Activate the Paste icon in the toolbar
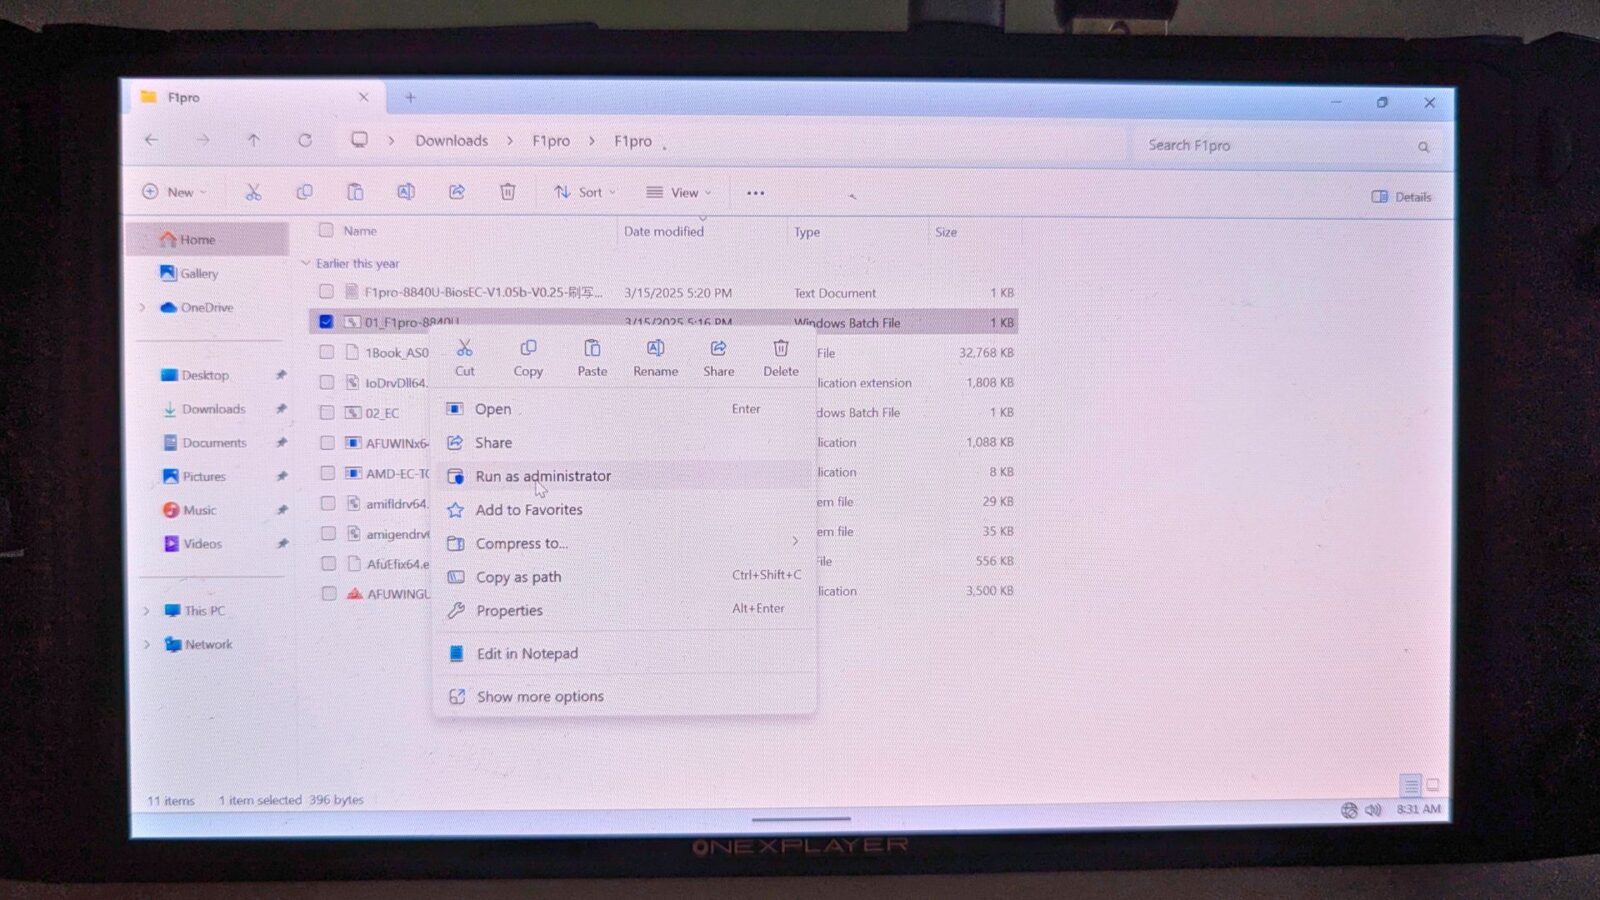The height and width of the screenshot is (900, 1600). (x=355, y=192)
